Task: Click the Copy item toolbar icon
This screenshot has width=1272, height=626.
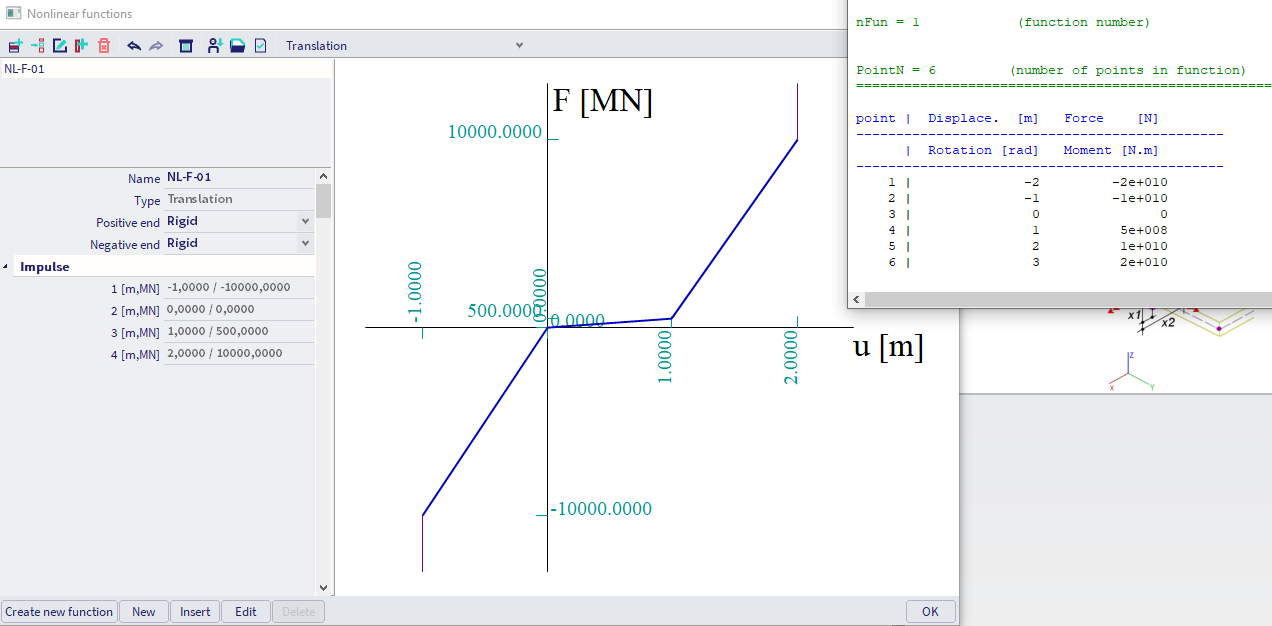Action: [81, 46]
